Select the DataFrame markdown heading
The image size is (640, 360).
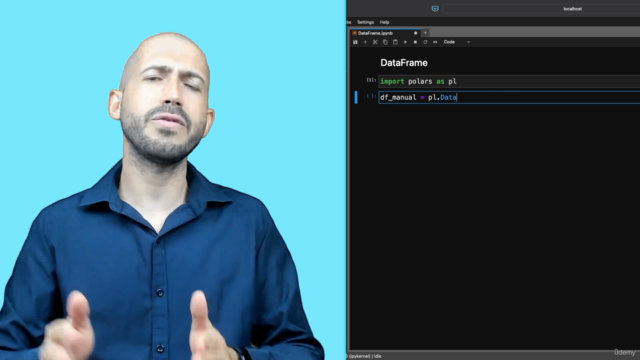point(404,63)
